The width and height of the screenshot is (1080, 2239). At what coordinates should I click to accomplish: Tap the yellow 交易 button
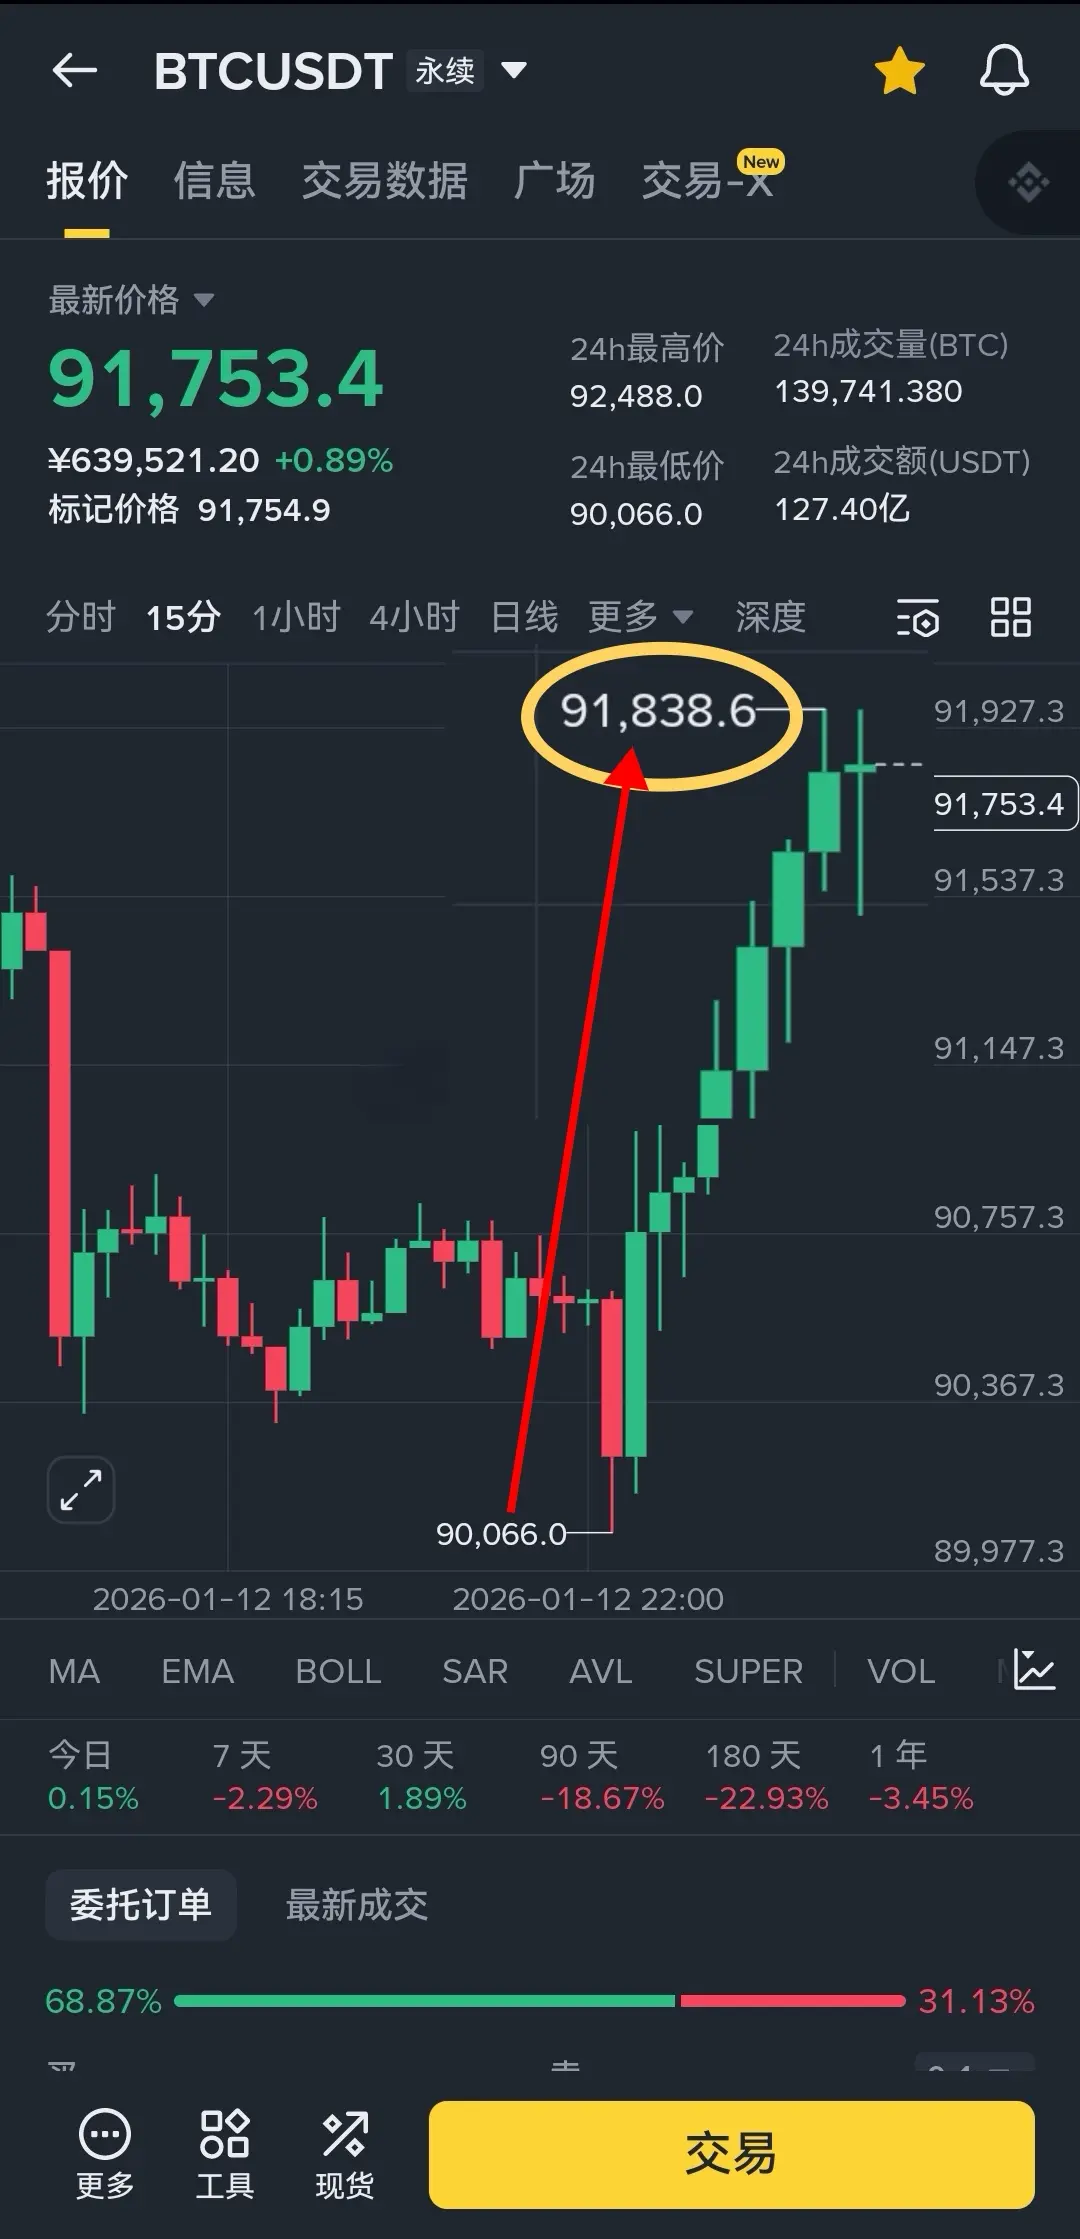coord(731,2154)
